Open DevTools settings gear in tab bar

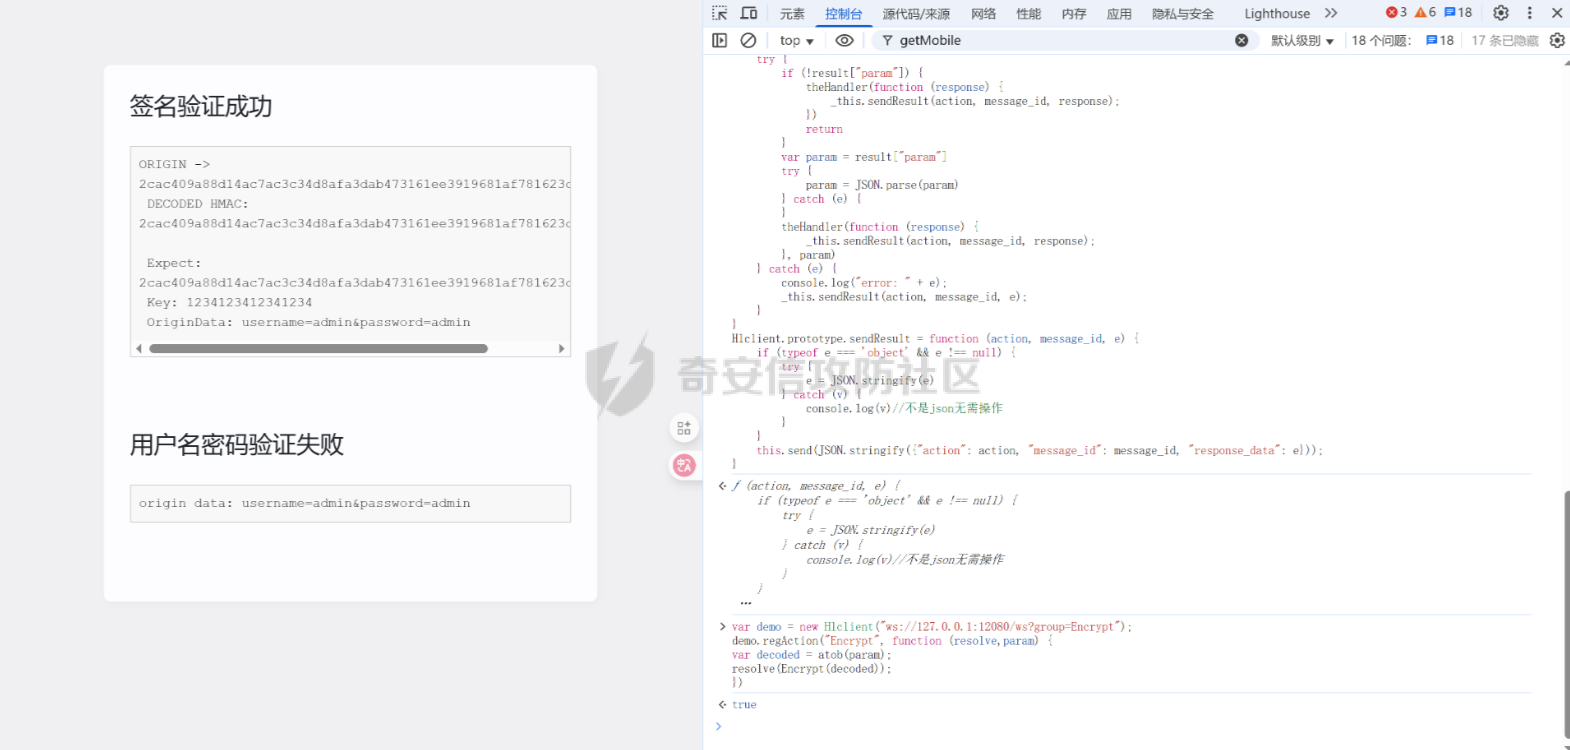tap(1501, 13)
